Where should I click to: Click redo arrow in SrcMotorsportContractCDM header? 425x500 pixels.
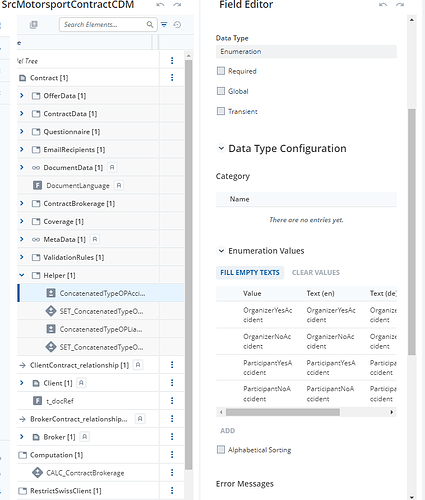(x=177, y=5)
